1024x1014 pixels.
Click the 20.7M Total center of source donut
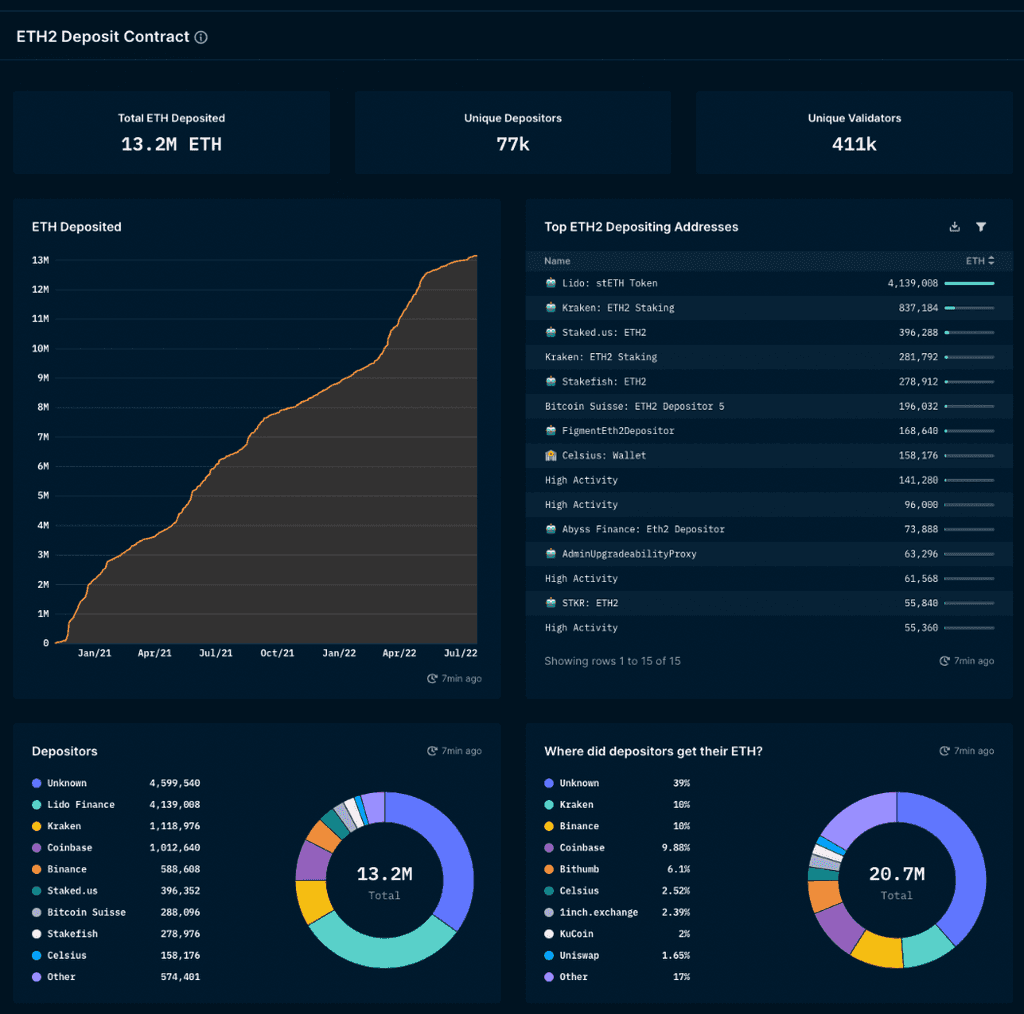(897, 883)
